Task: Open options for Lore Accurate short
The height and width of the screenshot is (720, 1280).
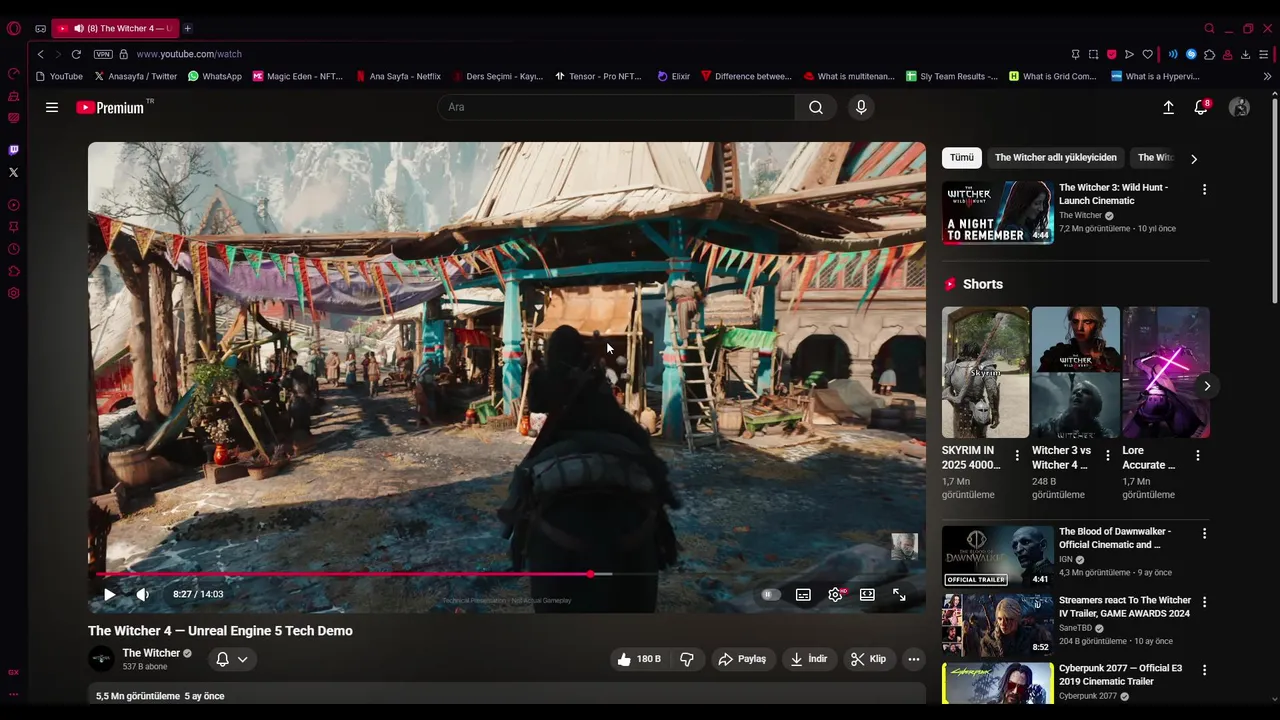Action: [x=1198, y=455]
